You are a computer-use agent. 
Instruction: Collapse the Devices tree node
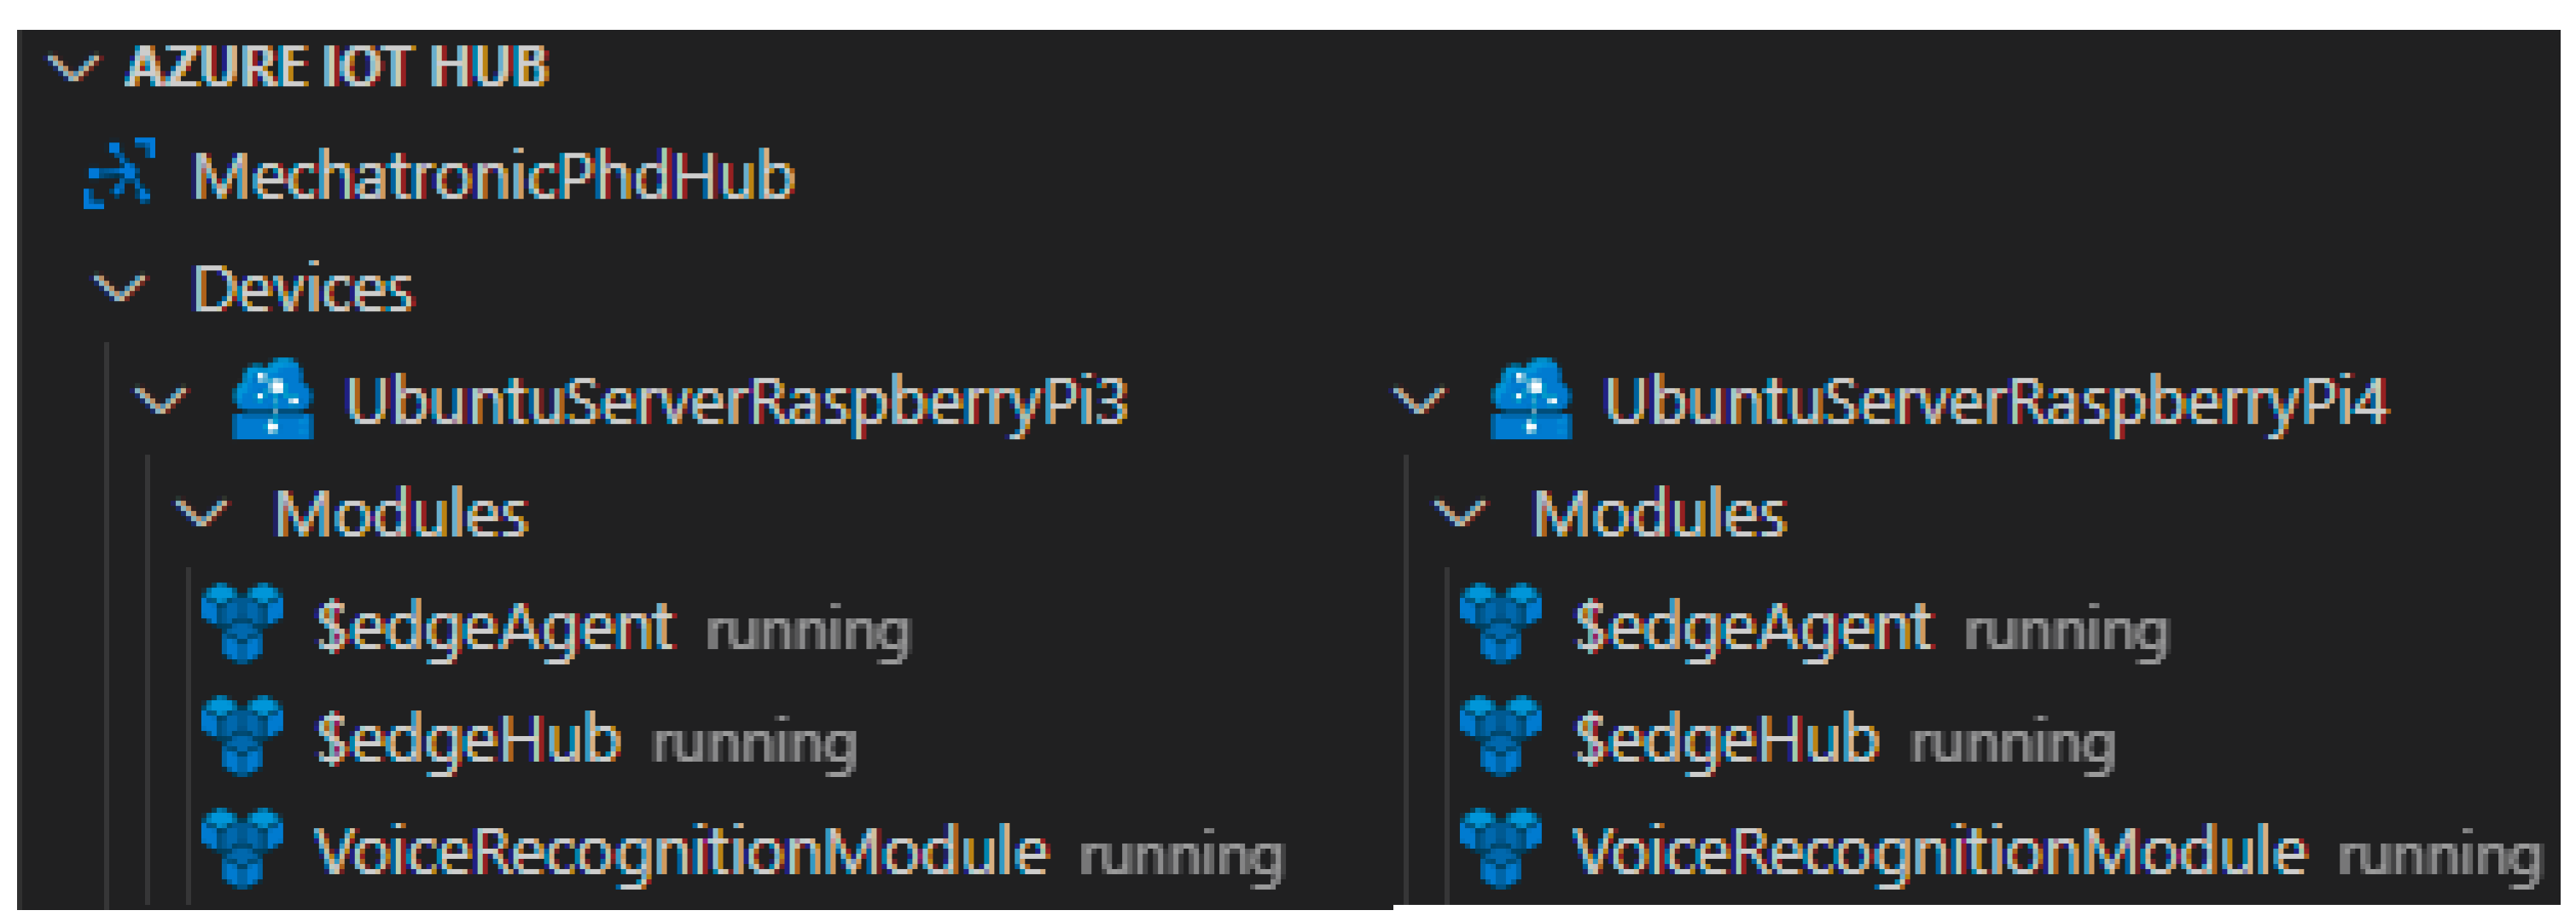click(120, 288)
